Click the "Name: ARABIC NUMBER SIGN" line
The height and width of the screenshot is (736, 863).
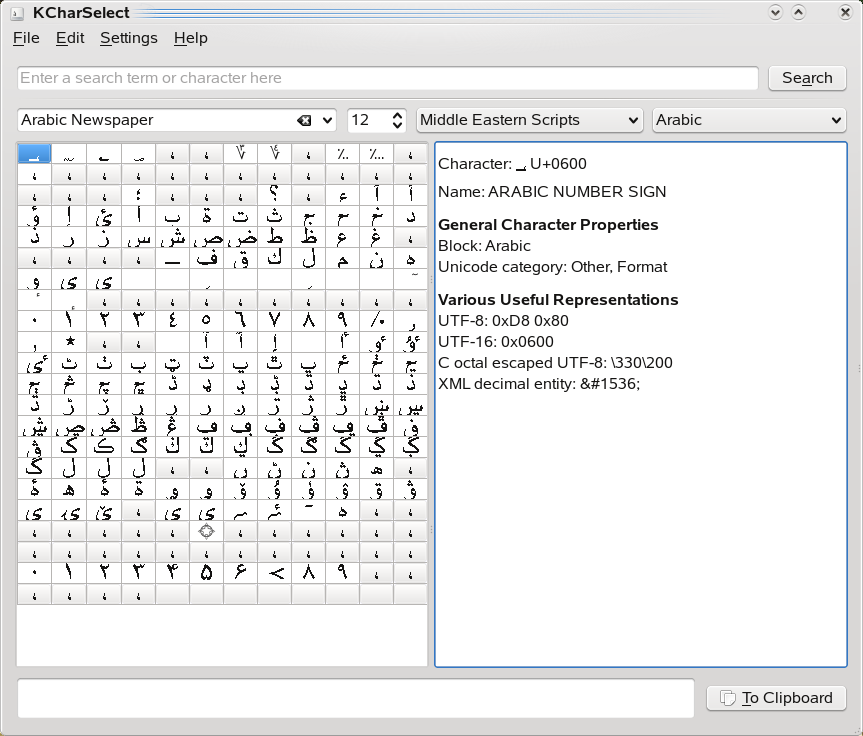click(x=552, y=192)
